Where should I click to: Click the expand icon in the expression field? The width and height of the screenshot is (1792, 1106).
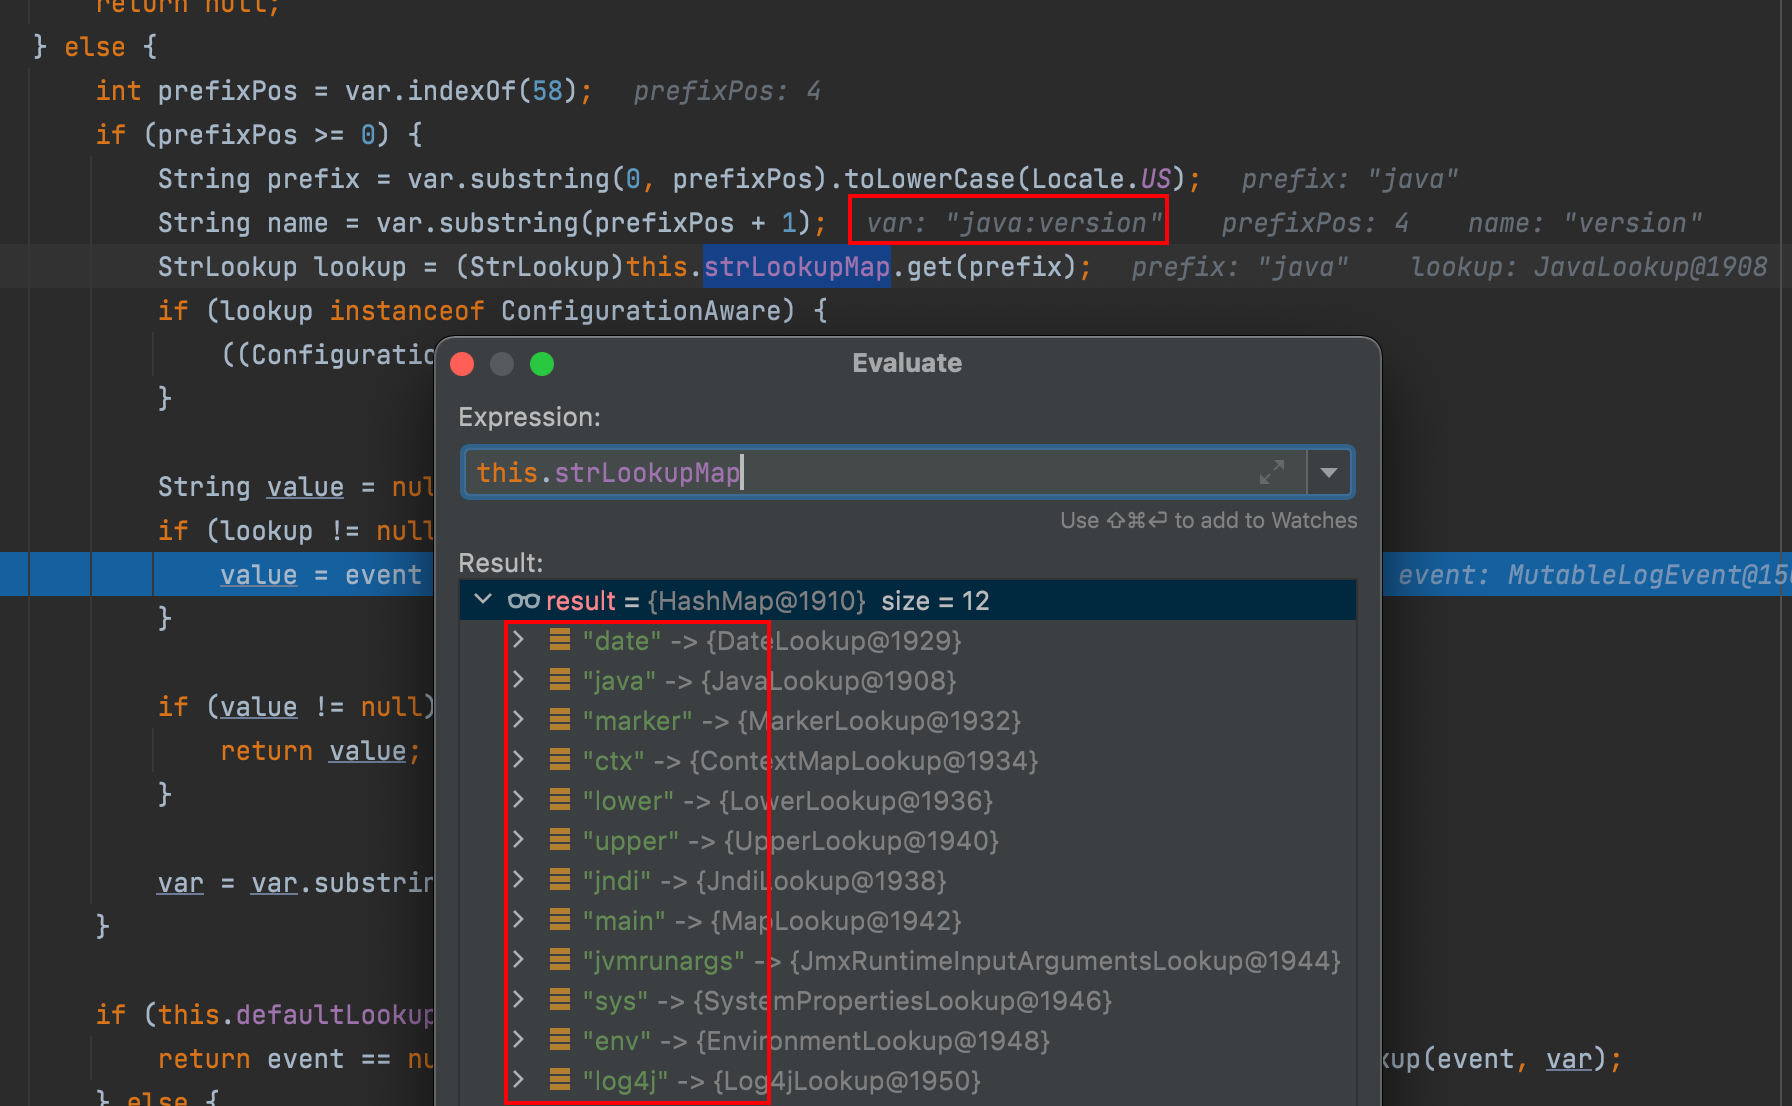pos(1271,473)
